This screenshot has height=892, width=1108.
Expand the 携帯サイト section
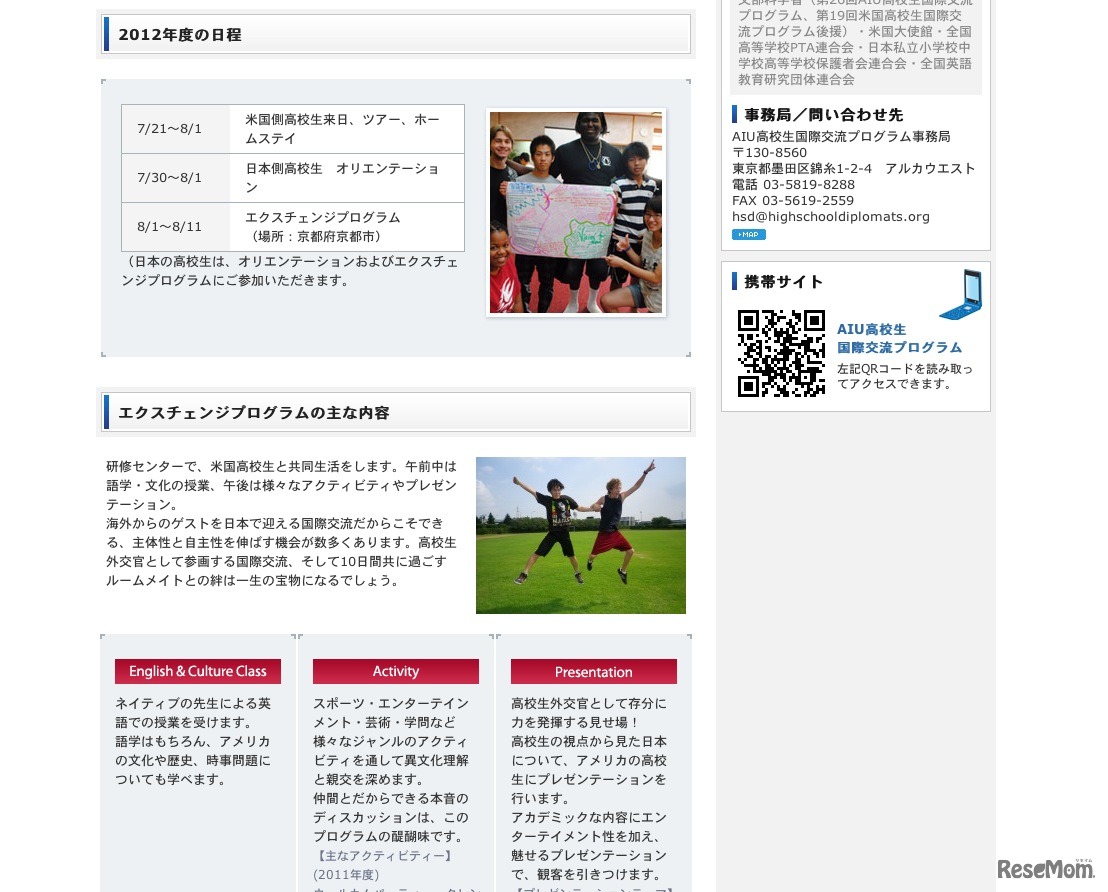(x=784, y=282)
